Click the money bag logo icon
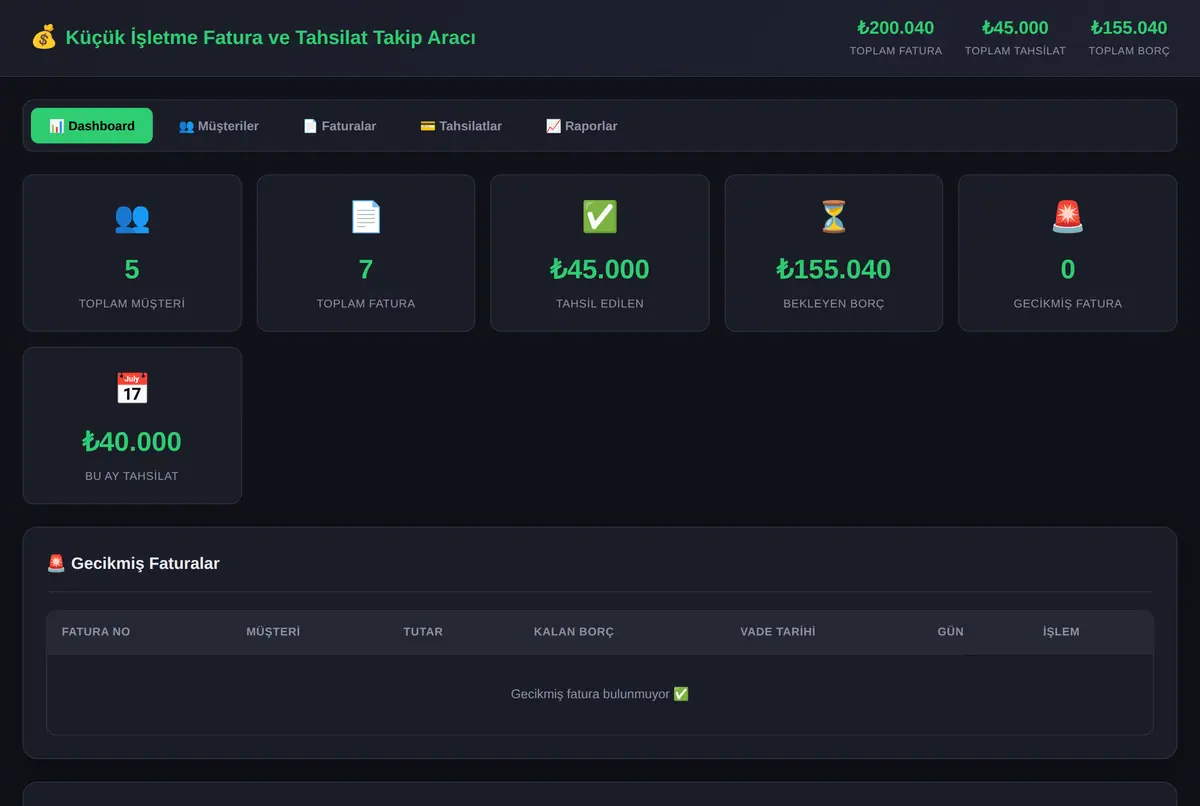Image resolution: width=1200 pixels, height=806 pixels. point(44,38)
